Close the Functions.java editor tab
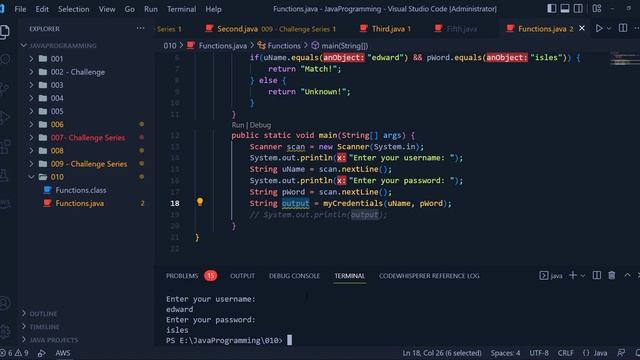This screenshot has width=640, height=360. [582, 28]
